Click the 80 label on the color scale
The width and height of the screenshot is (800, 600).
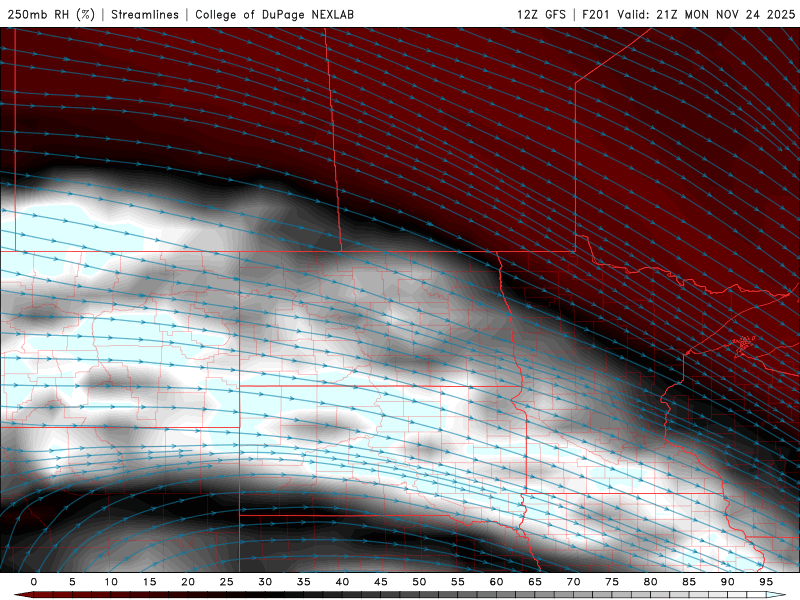(x=651, y=582)
